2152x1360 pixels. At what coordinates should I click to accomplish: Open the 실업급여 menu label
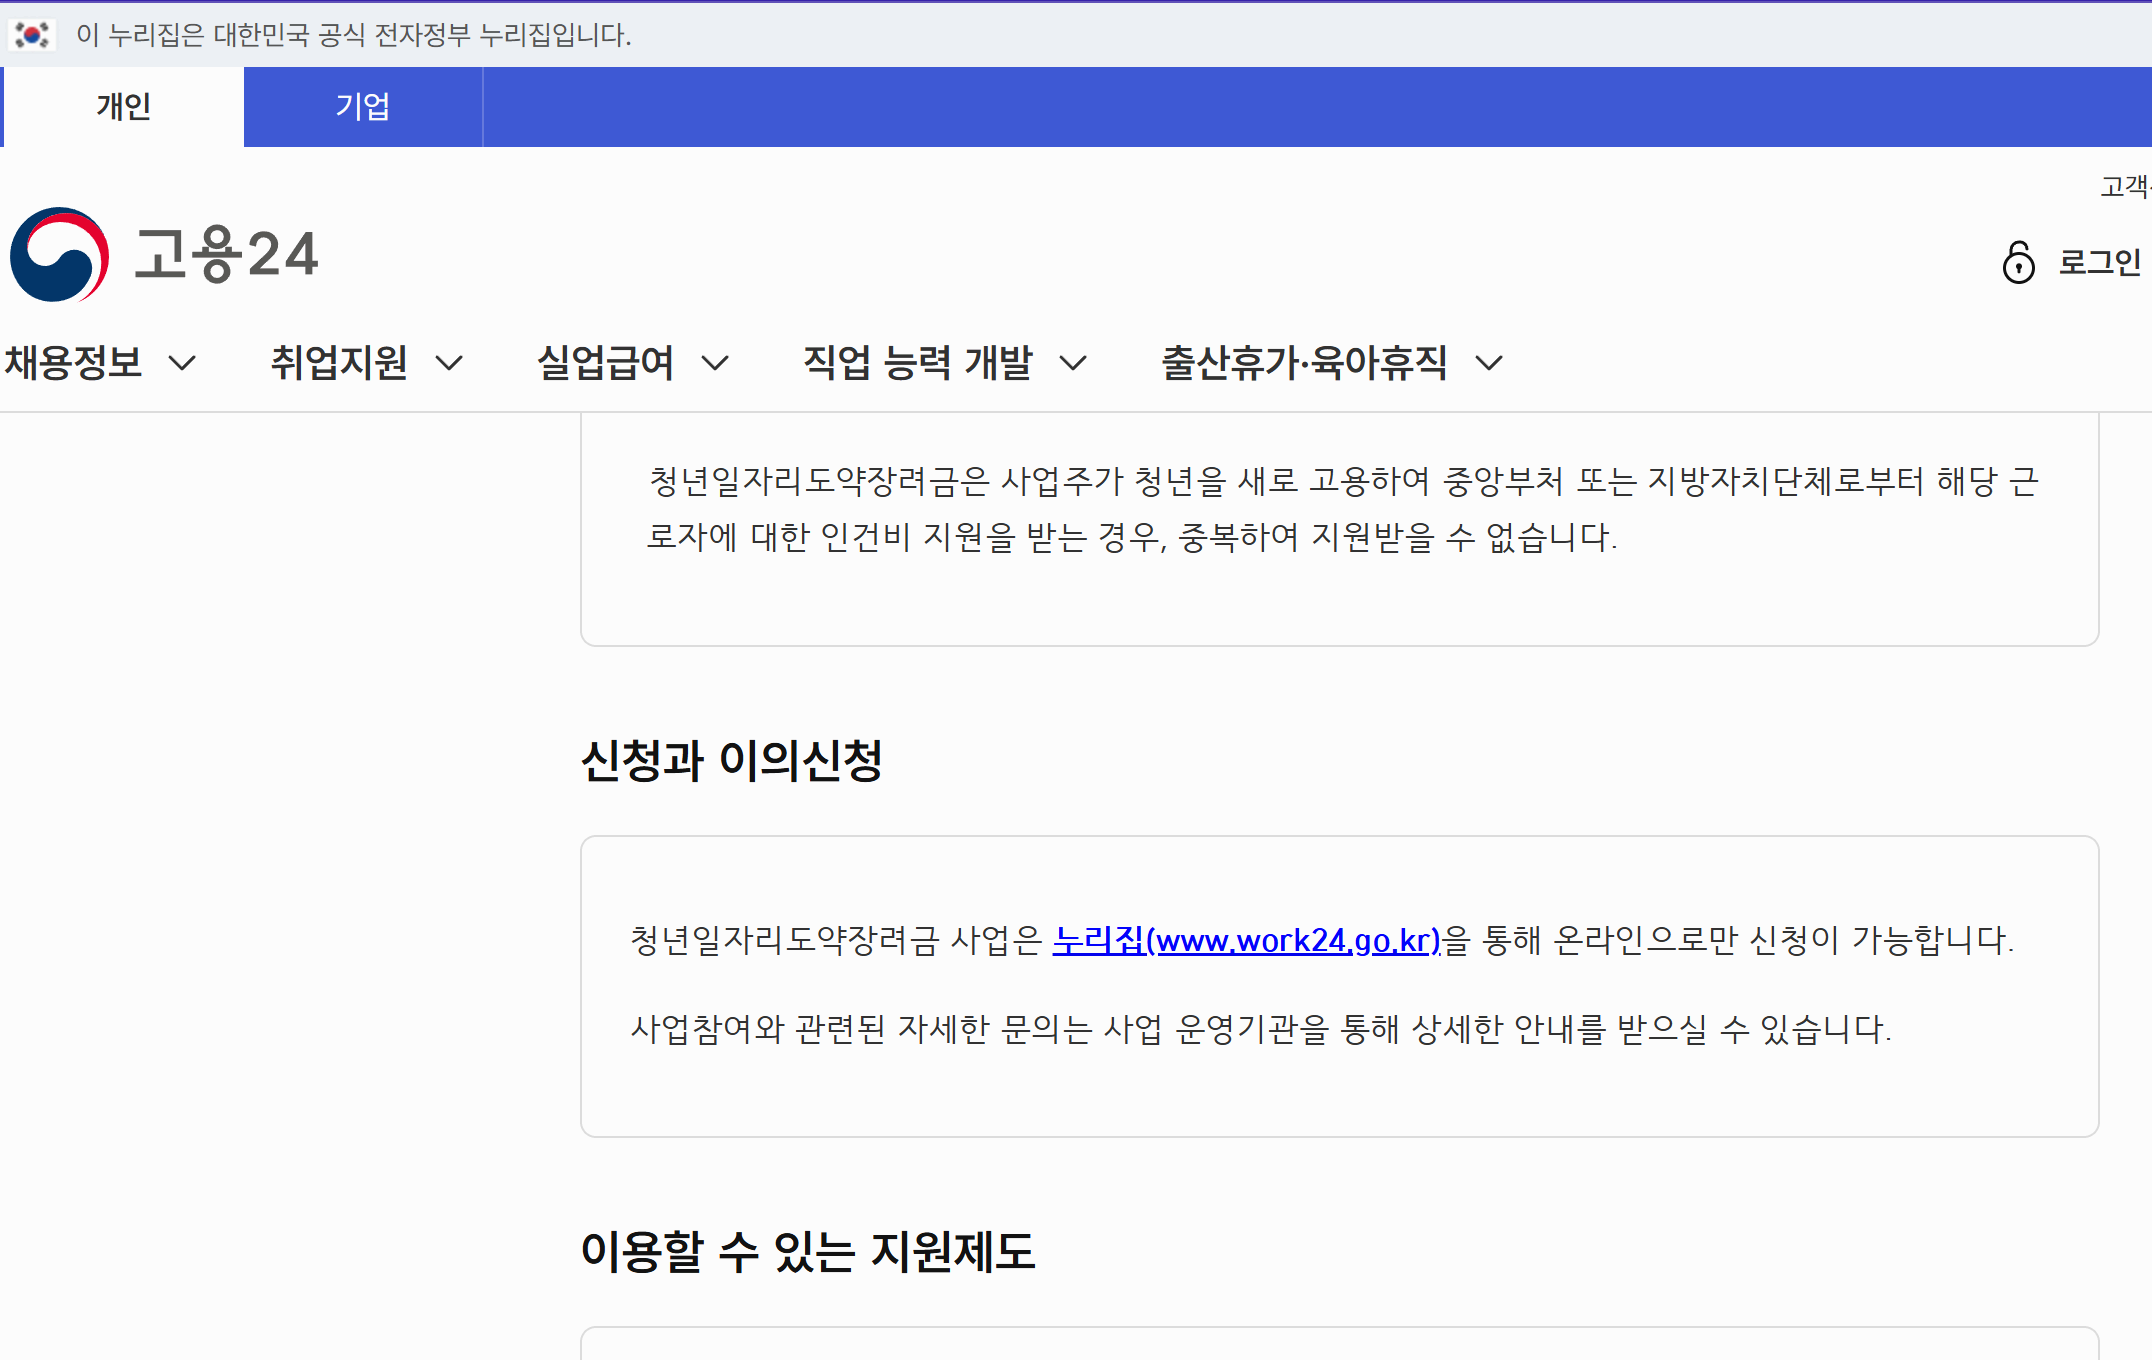pyautogui.click(x=605, y=362)
